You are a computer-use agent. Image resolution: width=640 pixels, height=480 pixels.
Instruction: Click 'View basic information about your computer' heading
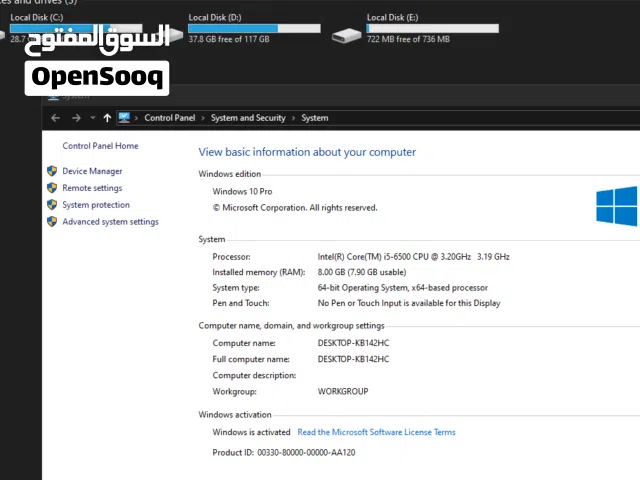[x=307, y=152]
